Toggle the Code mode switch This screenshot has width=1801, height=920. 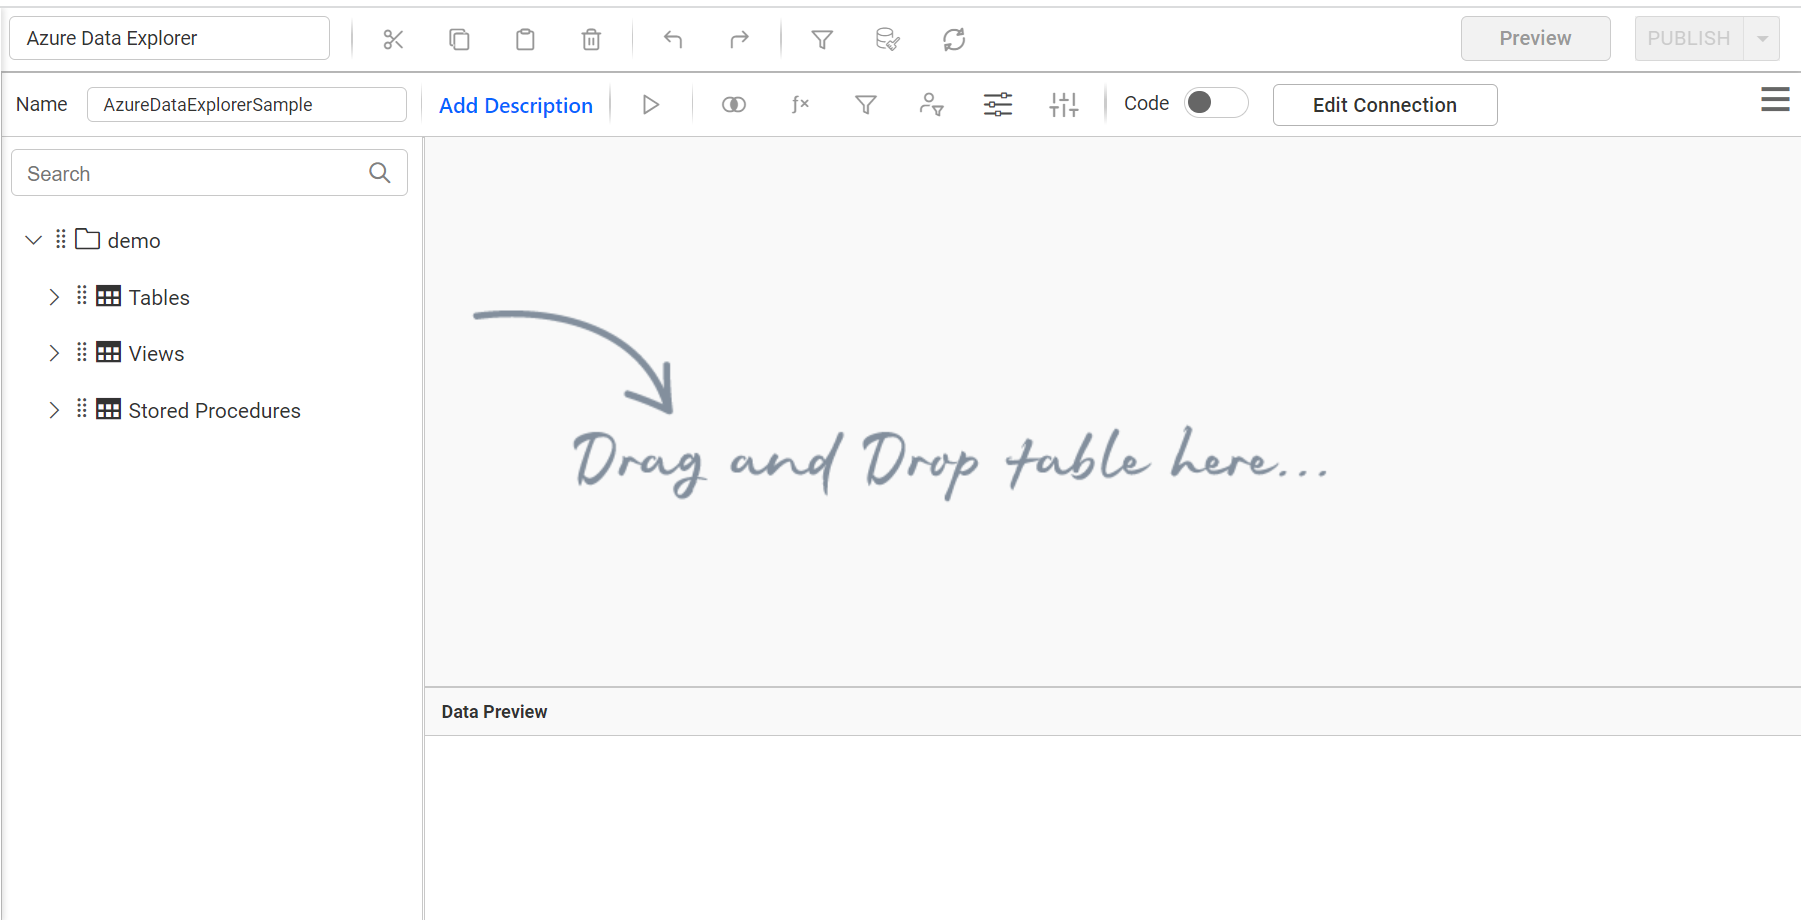[x=1216, y=103]
